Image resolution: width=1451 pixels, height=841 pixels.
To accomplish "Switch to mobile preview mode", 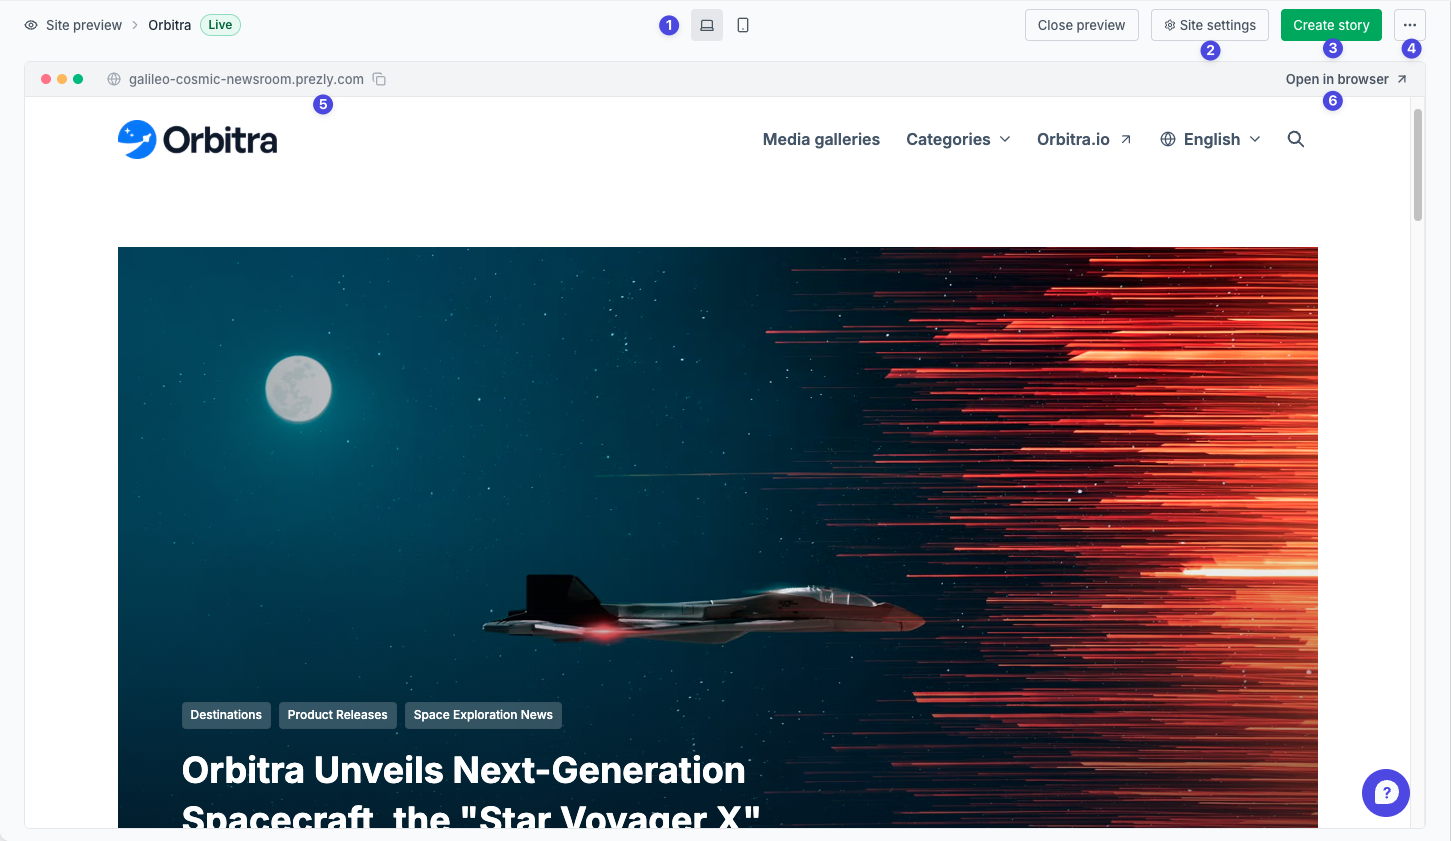I will [x=743, y=25].
